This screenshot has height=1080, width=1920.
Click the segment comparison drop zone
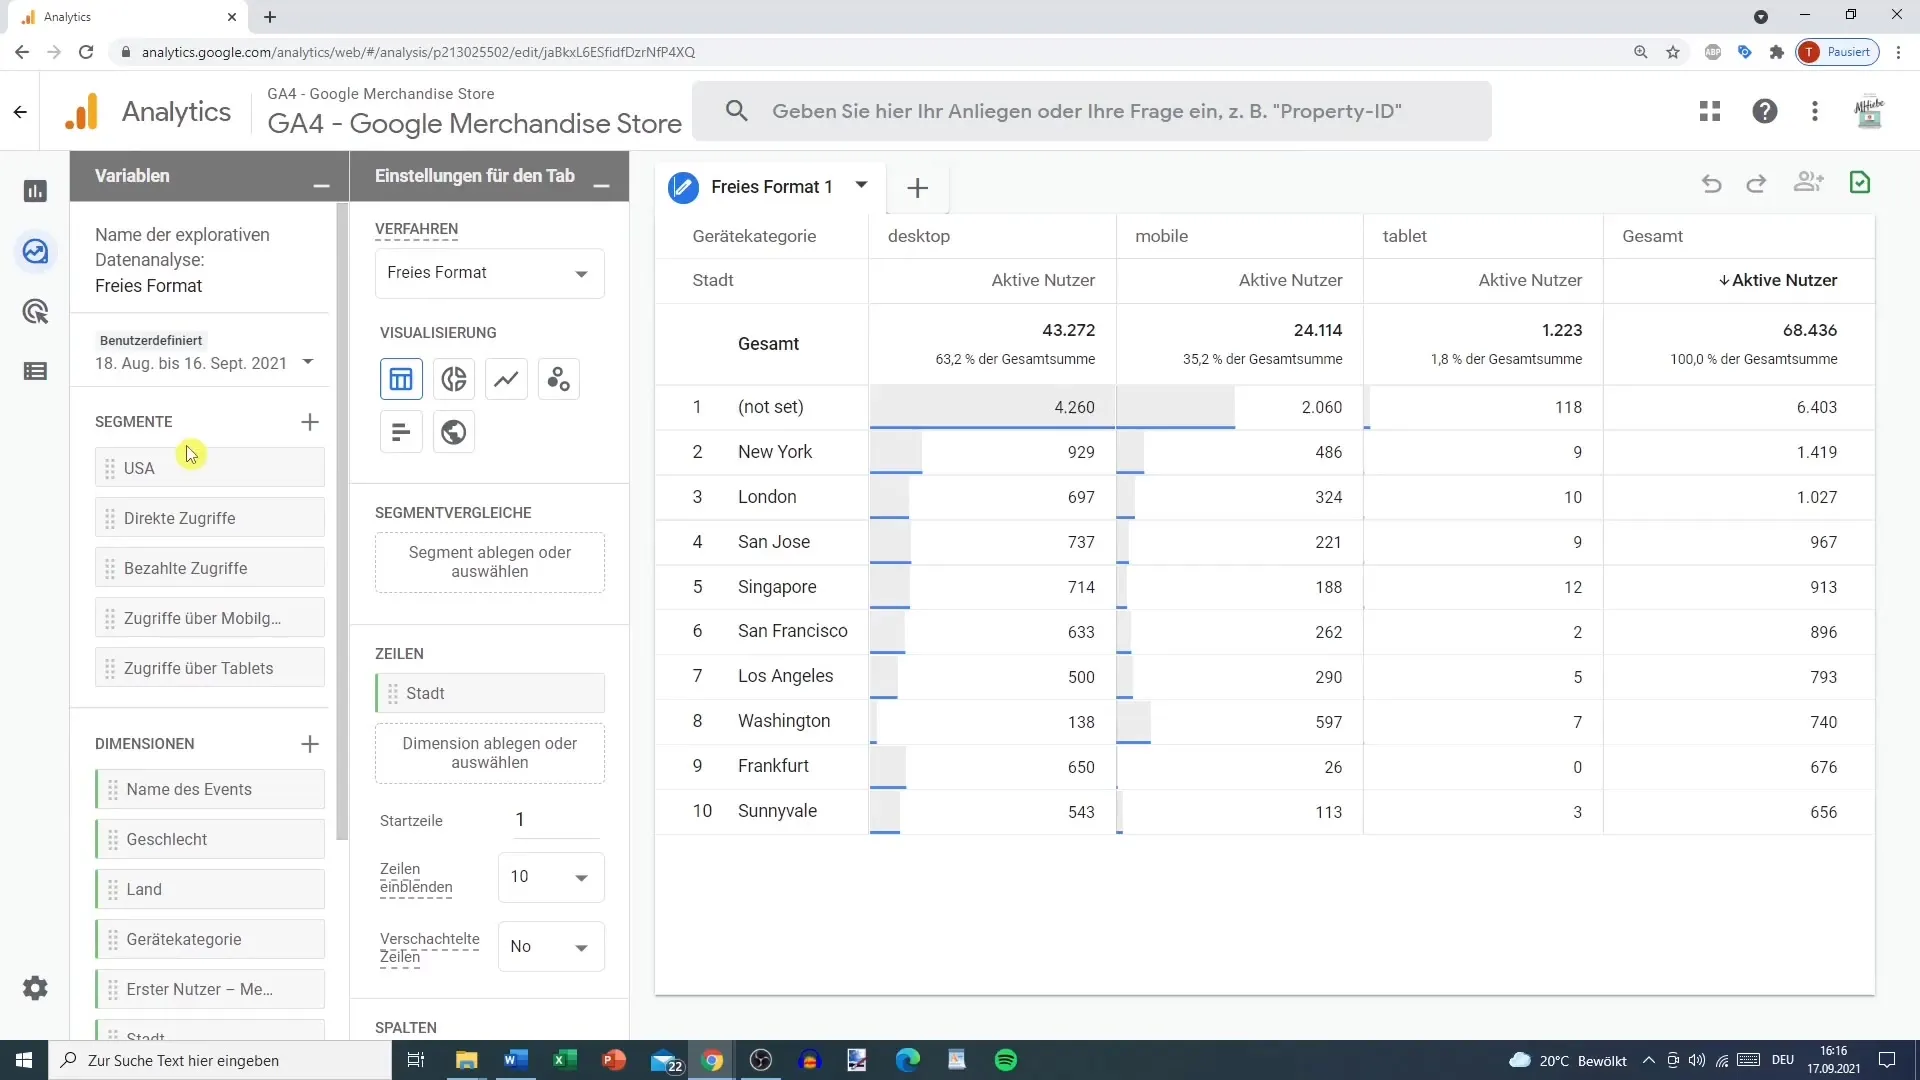tap(490, 562)
